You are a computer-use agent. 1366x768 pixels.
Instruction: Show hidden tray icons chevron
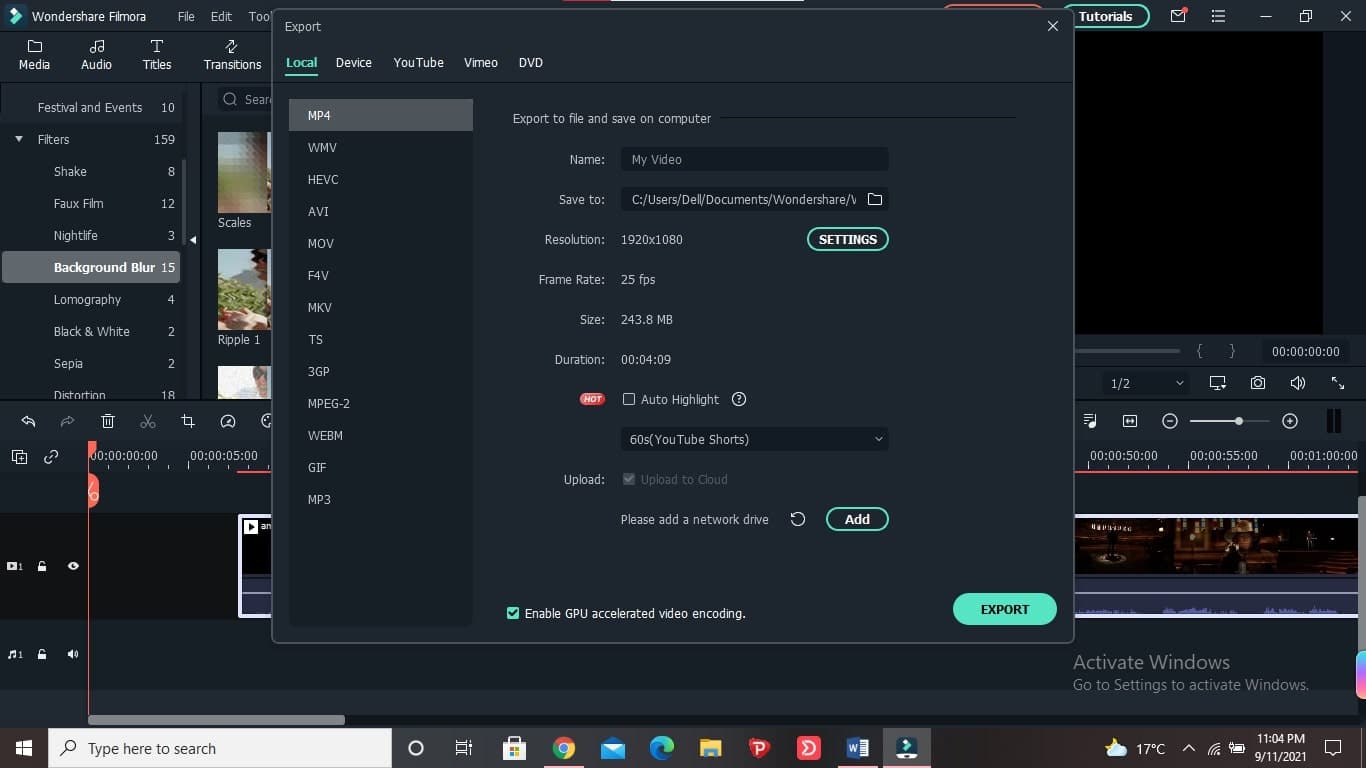pos(1189,748)
